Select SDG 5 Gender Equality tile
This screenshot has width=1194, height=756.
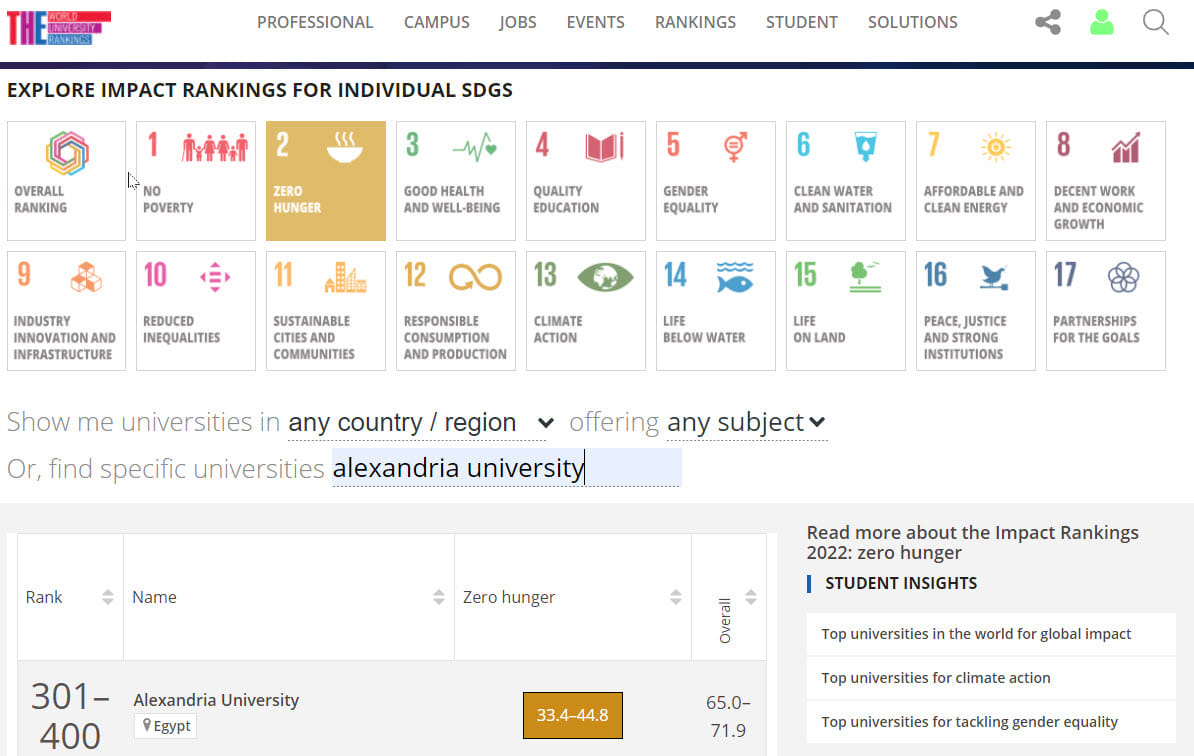pos(715,181)
